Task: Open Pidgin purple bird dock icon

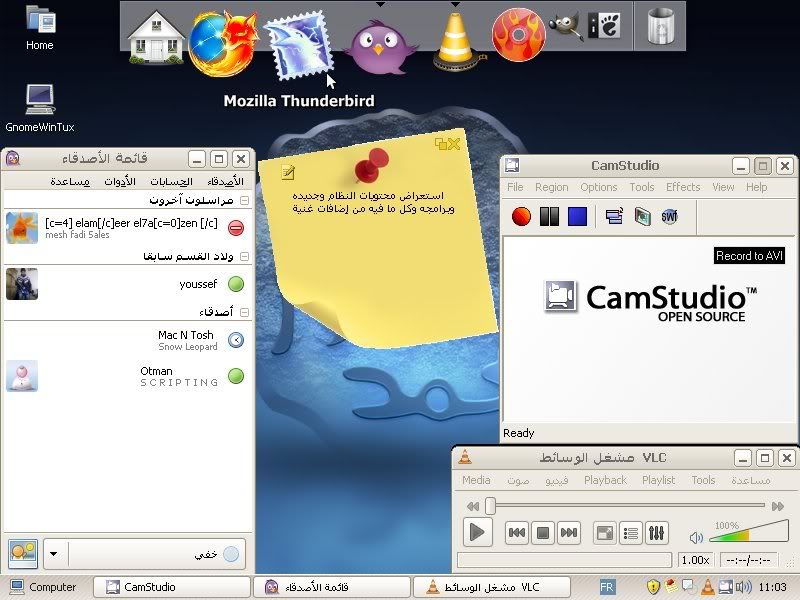Action: tap(380, 47)
